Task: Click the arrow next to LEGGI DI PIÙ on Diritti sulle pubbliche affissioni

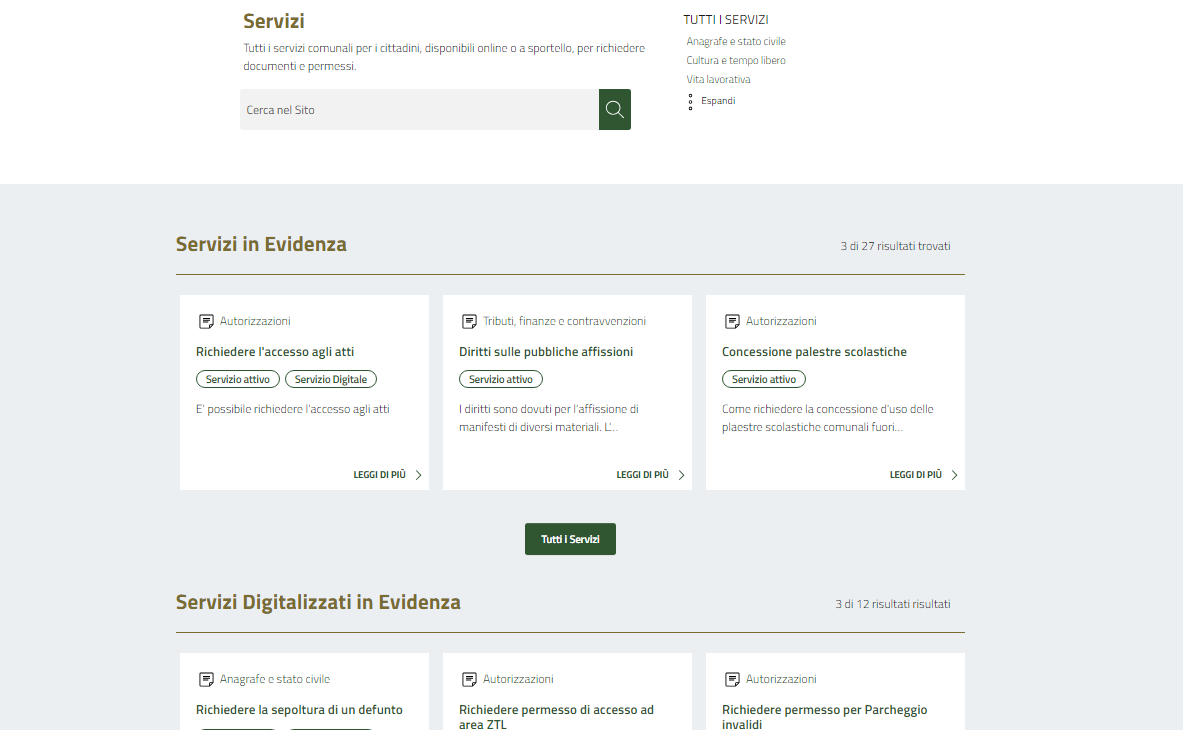Action: [x=682, y=475]
